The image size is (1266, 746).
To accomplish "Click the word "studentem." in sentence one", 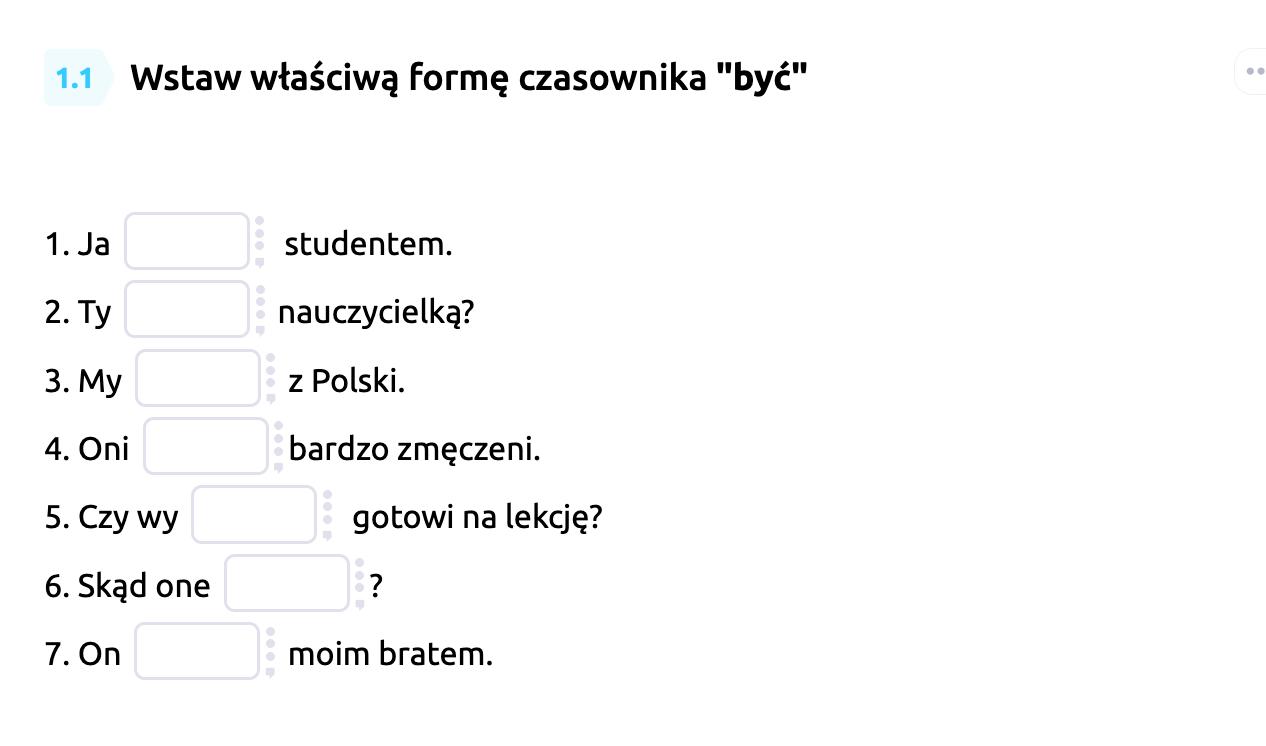I will pos(368,243).
